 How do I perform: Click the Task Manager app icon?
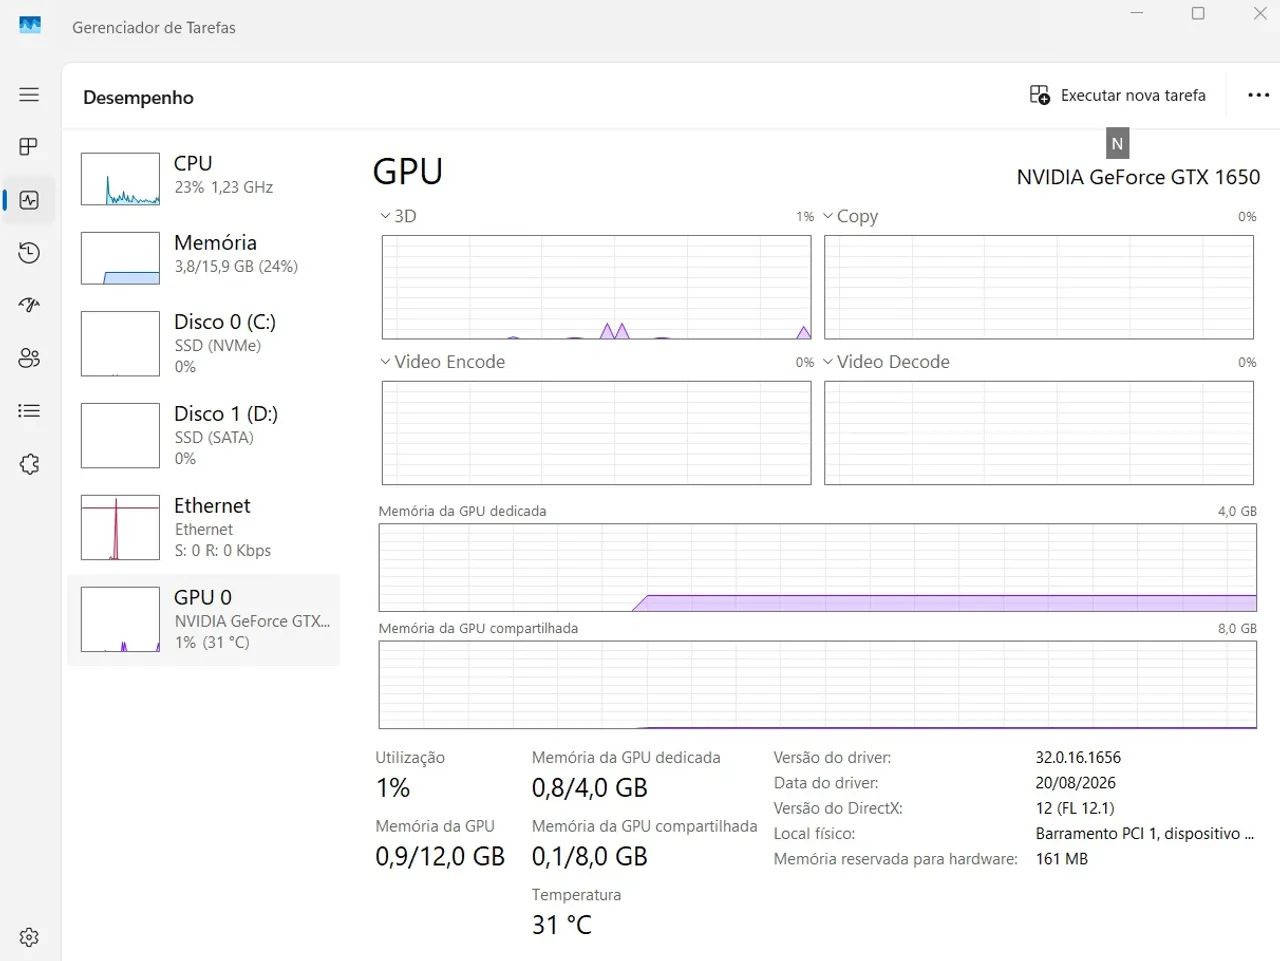(x=30, y=26)
